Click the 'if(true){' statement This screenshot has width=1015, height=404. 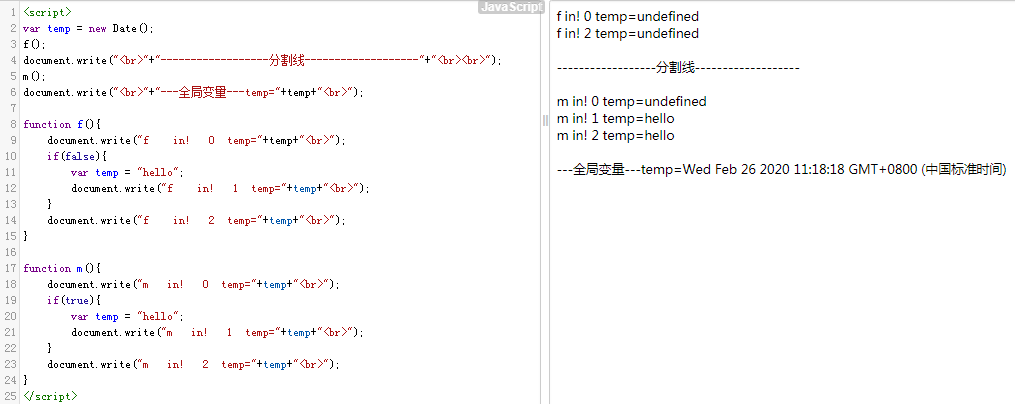coord(74,300)
